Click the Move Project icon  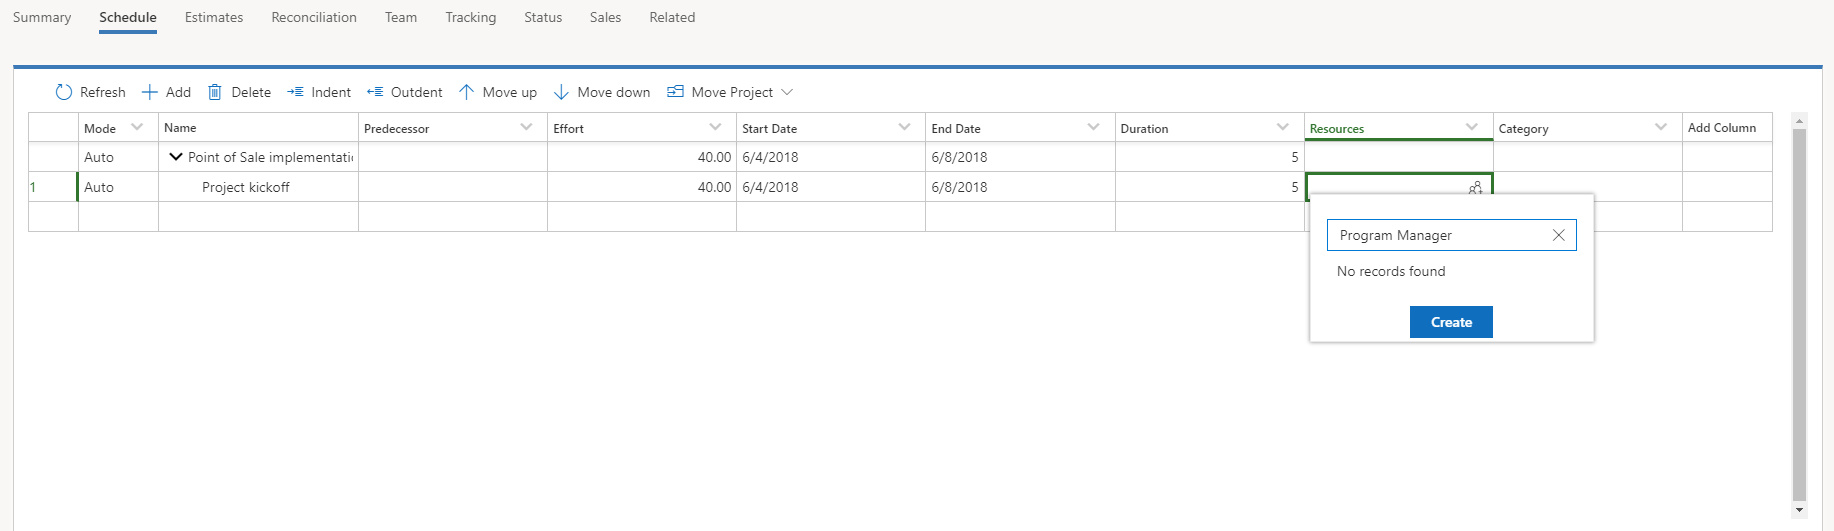(676, 92)
